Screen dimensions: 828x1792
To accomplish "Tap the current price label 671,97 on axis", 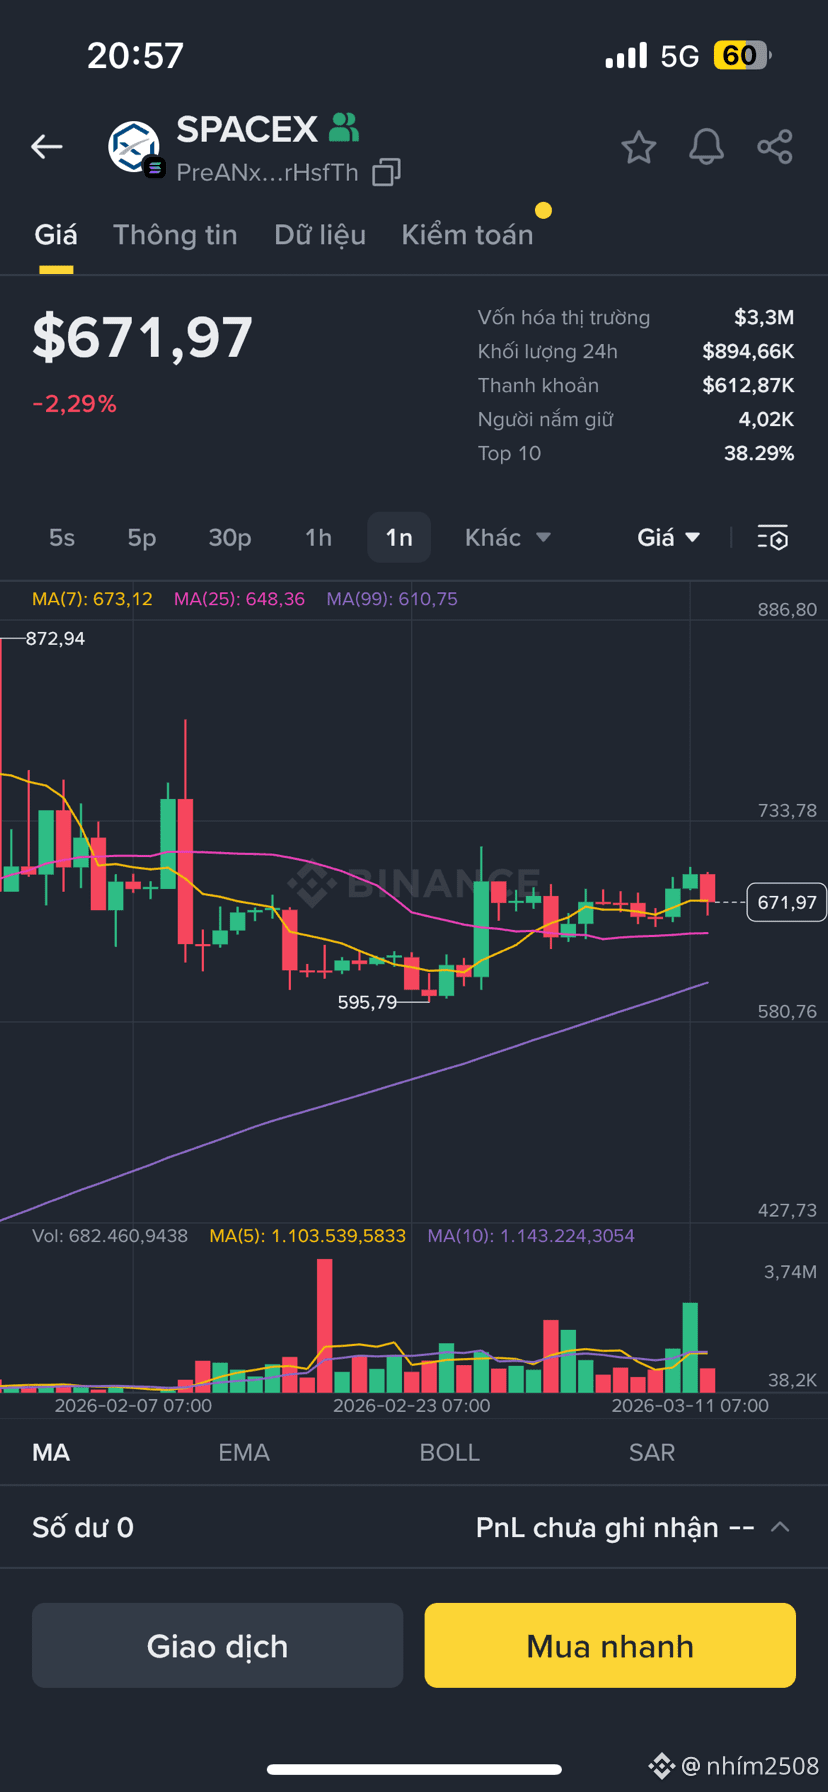I will (x=787, y=902).
